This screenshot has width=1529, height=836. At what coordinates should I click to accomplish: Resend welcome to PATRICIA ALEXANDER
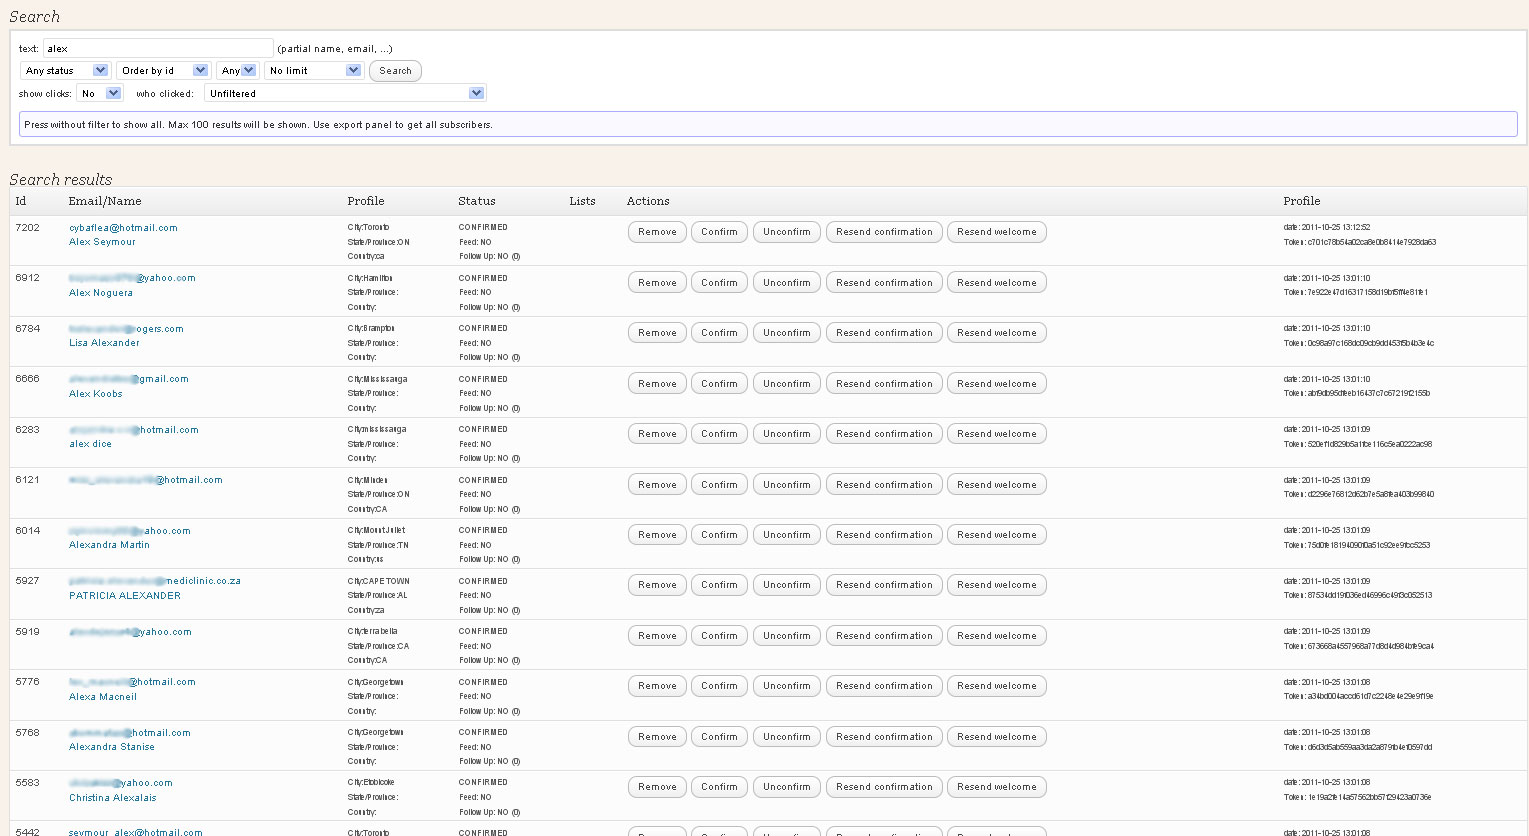click(996, 585)
